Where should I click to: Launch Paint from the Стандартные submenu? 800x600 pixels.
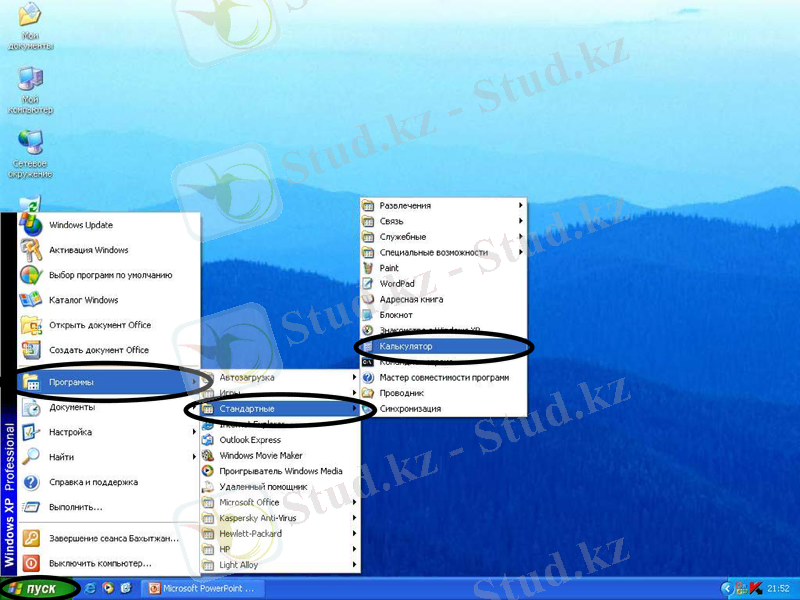coord(389,268)
